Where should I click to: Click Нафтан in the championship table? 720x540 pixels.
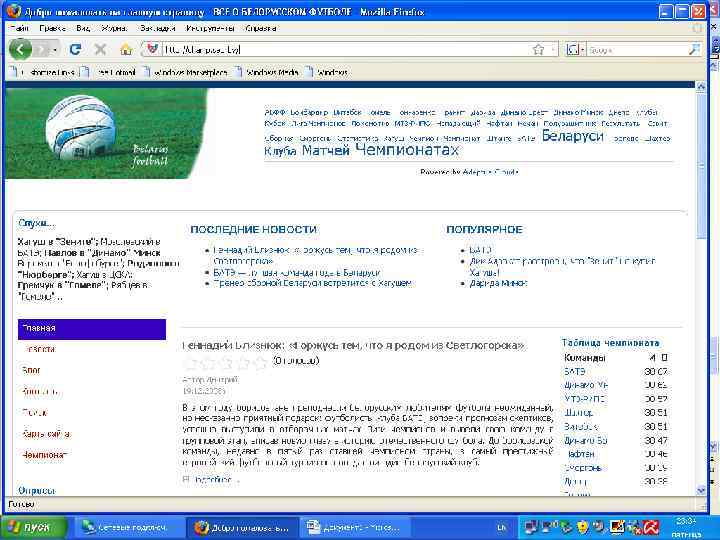pyautogui.click(x=579, y=454)
